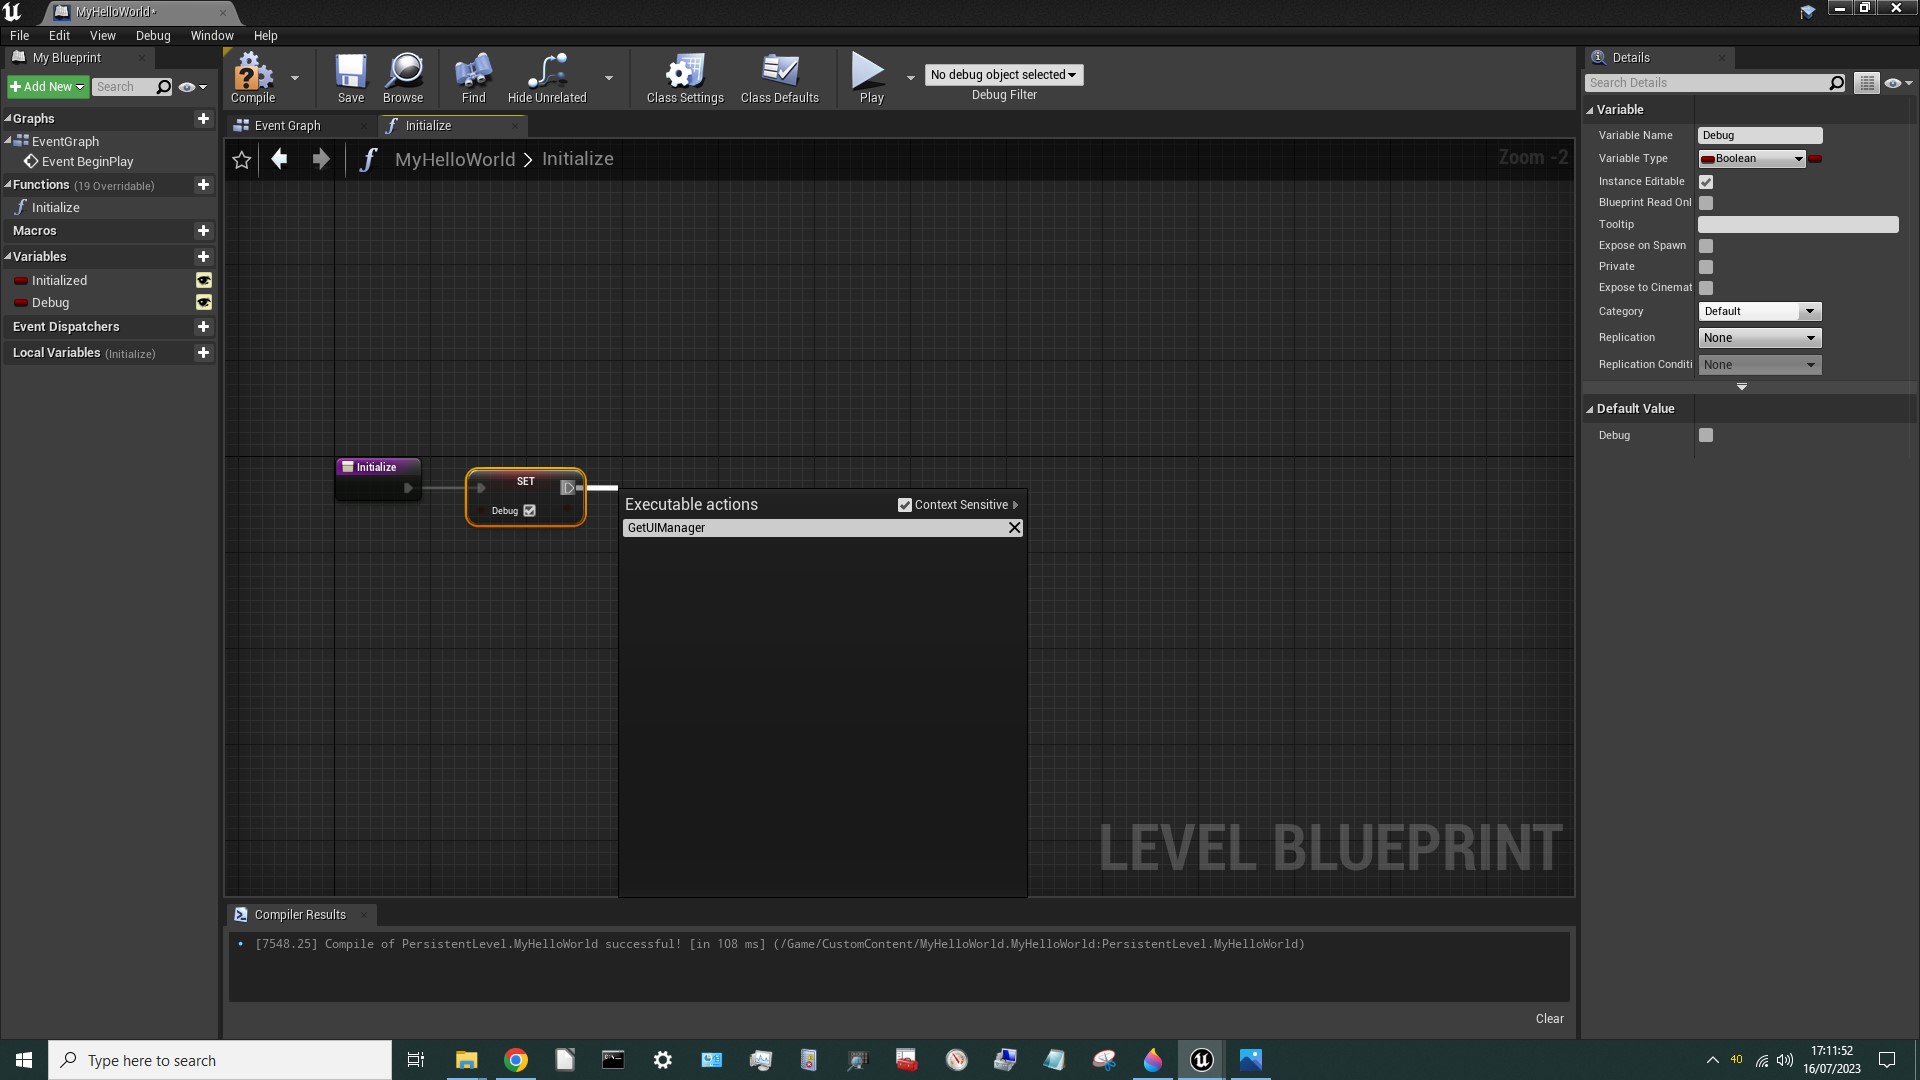Click container type pill beside Boolean

1815,159
